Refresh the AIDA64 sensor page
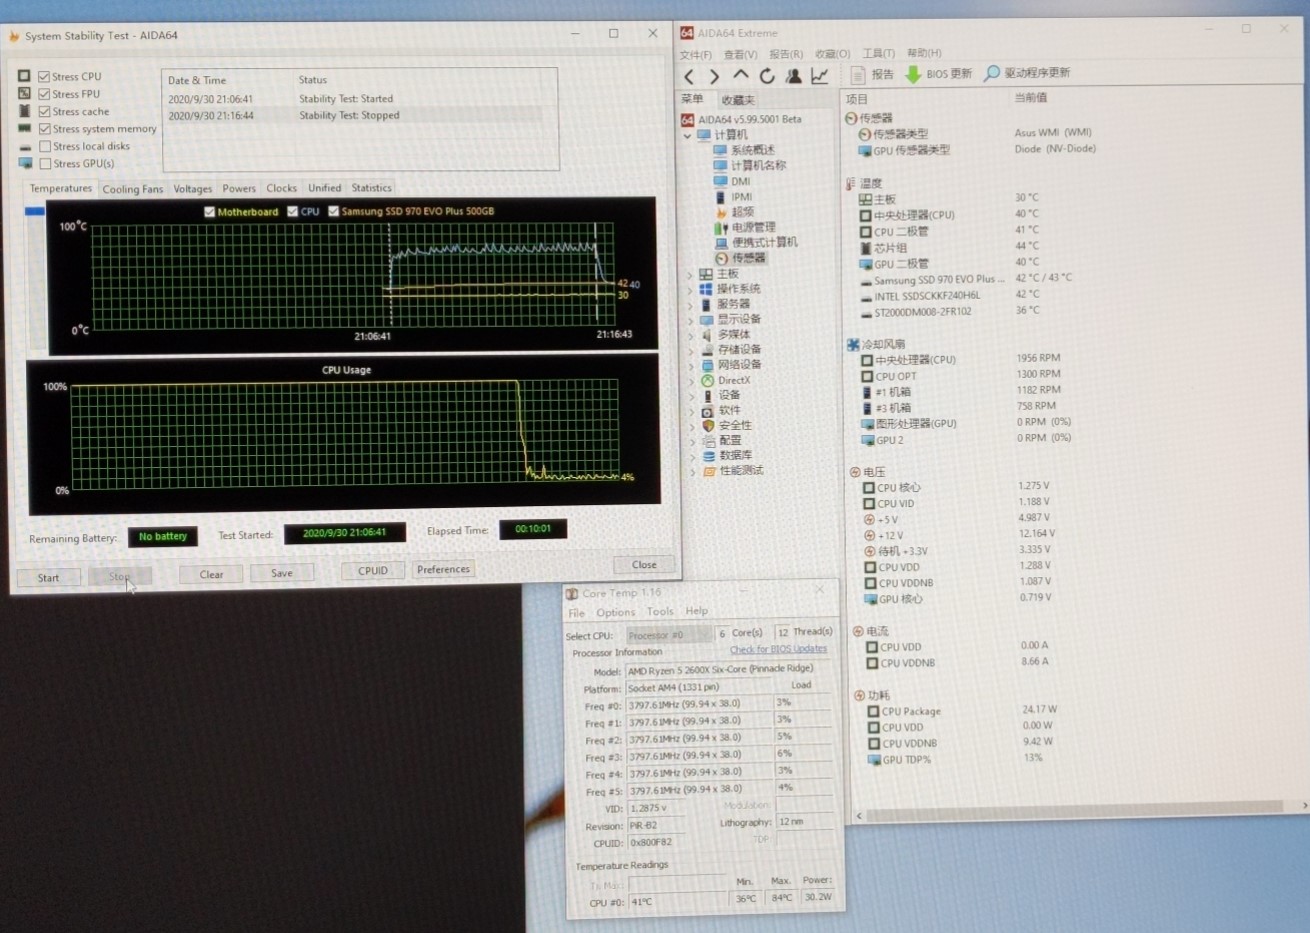1310x933 pixels. coord(767,76)
